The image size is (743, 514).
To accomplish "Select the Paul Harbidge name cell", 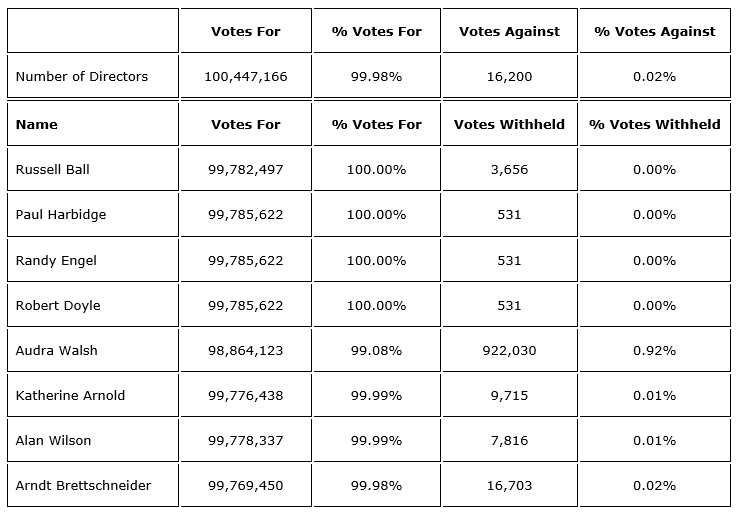I will click(61, 215).
